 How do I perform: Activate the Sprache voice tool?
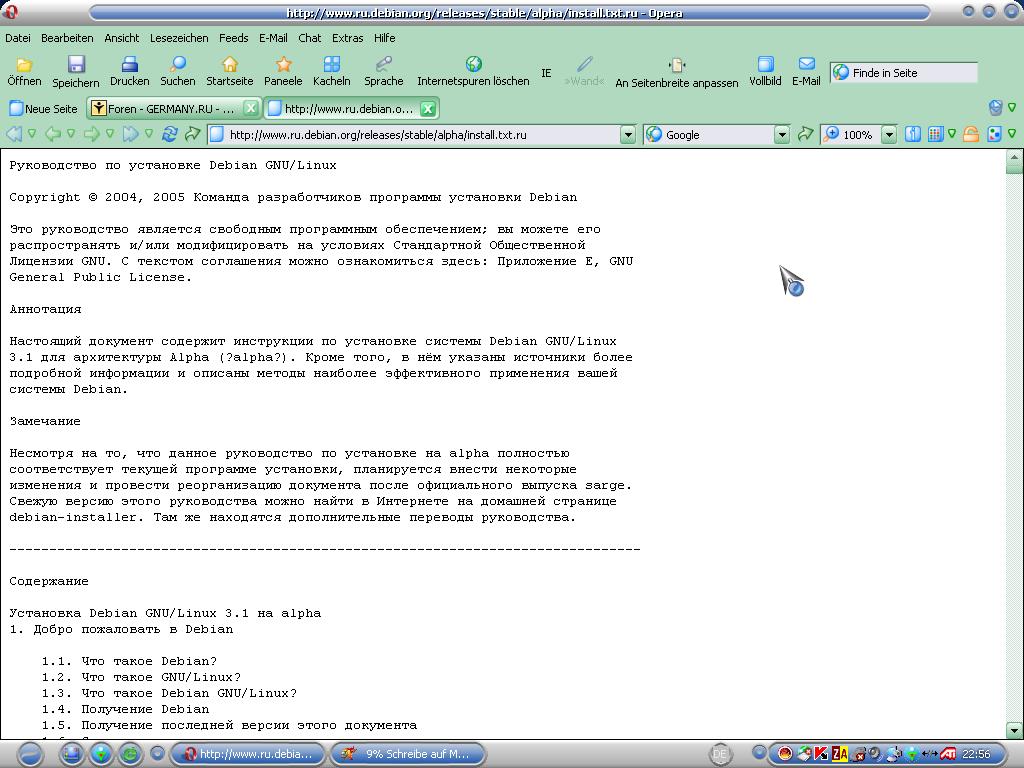(383, 72)
